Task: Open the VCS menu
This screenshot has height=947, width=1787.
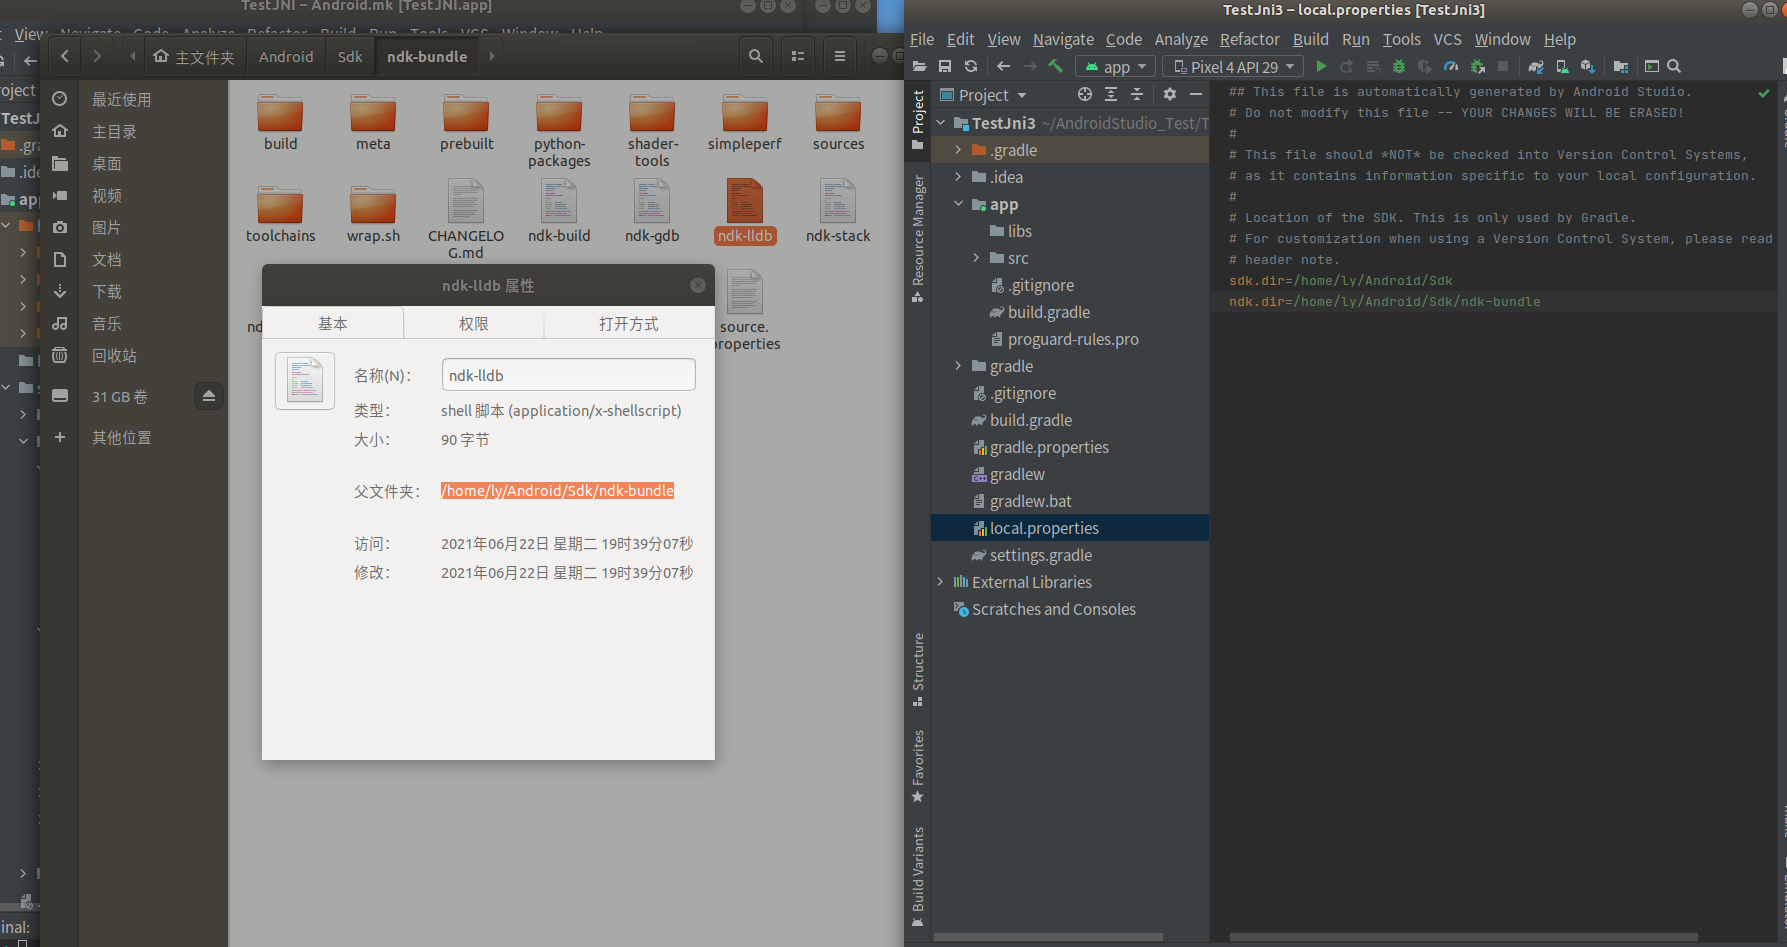Action: pyautogui.click(x=1447, y=39)
